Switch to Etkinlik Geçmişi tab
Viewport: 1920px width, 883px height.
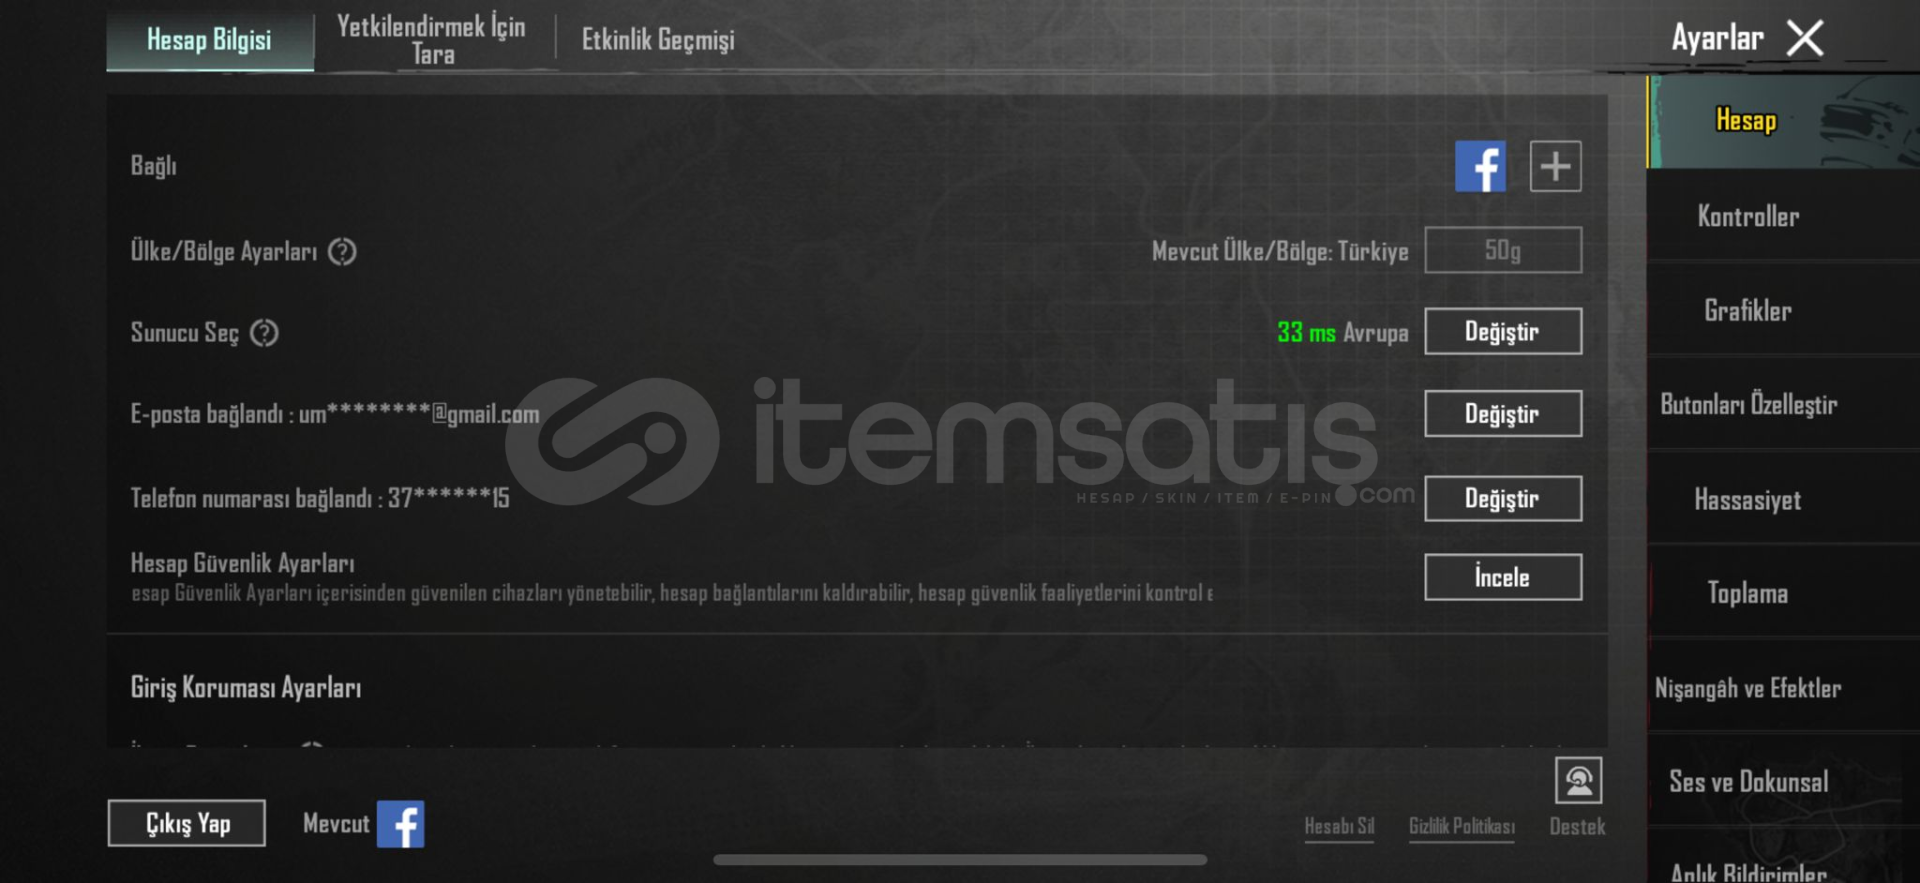click(658, 39)
